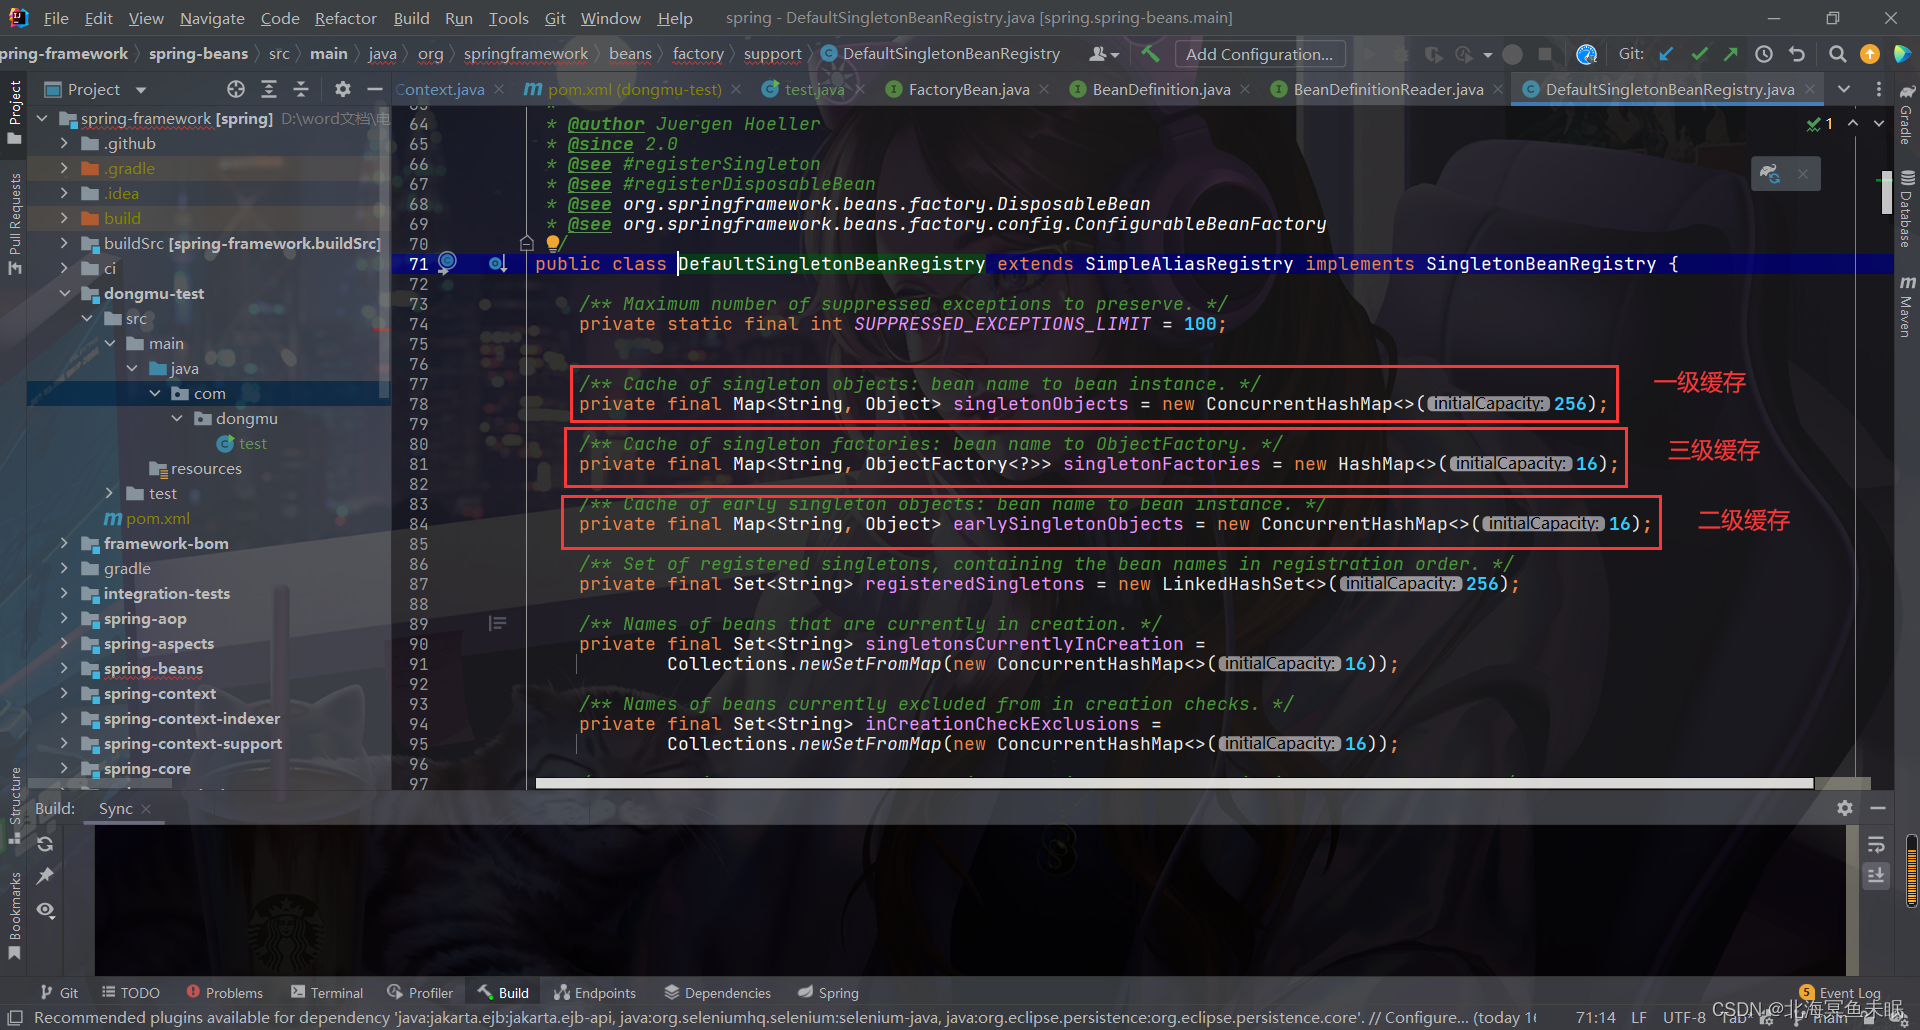Open the Project view dropdown arrow
1920x1030 pixels.
(141, 90)
